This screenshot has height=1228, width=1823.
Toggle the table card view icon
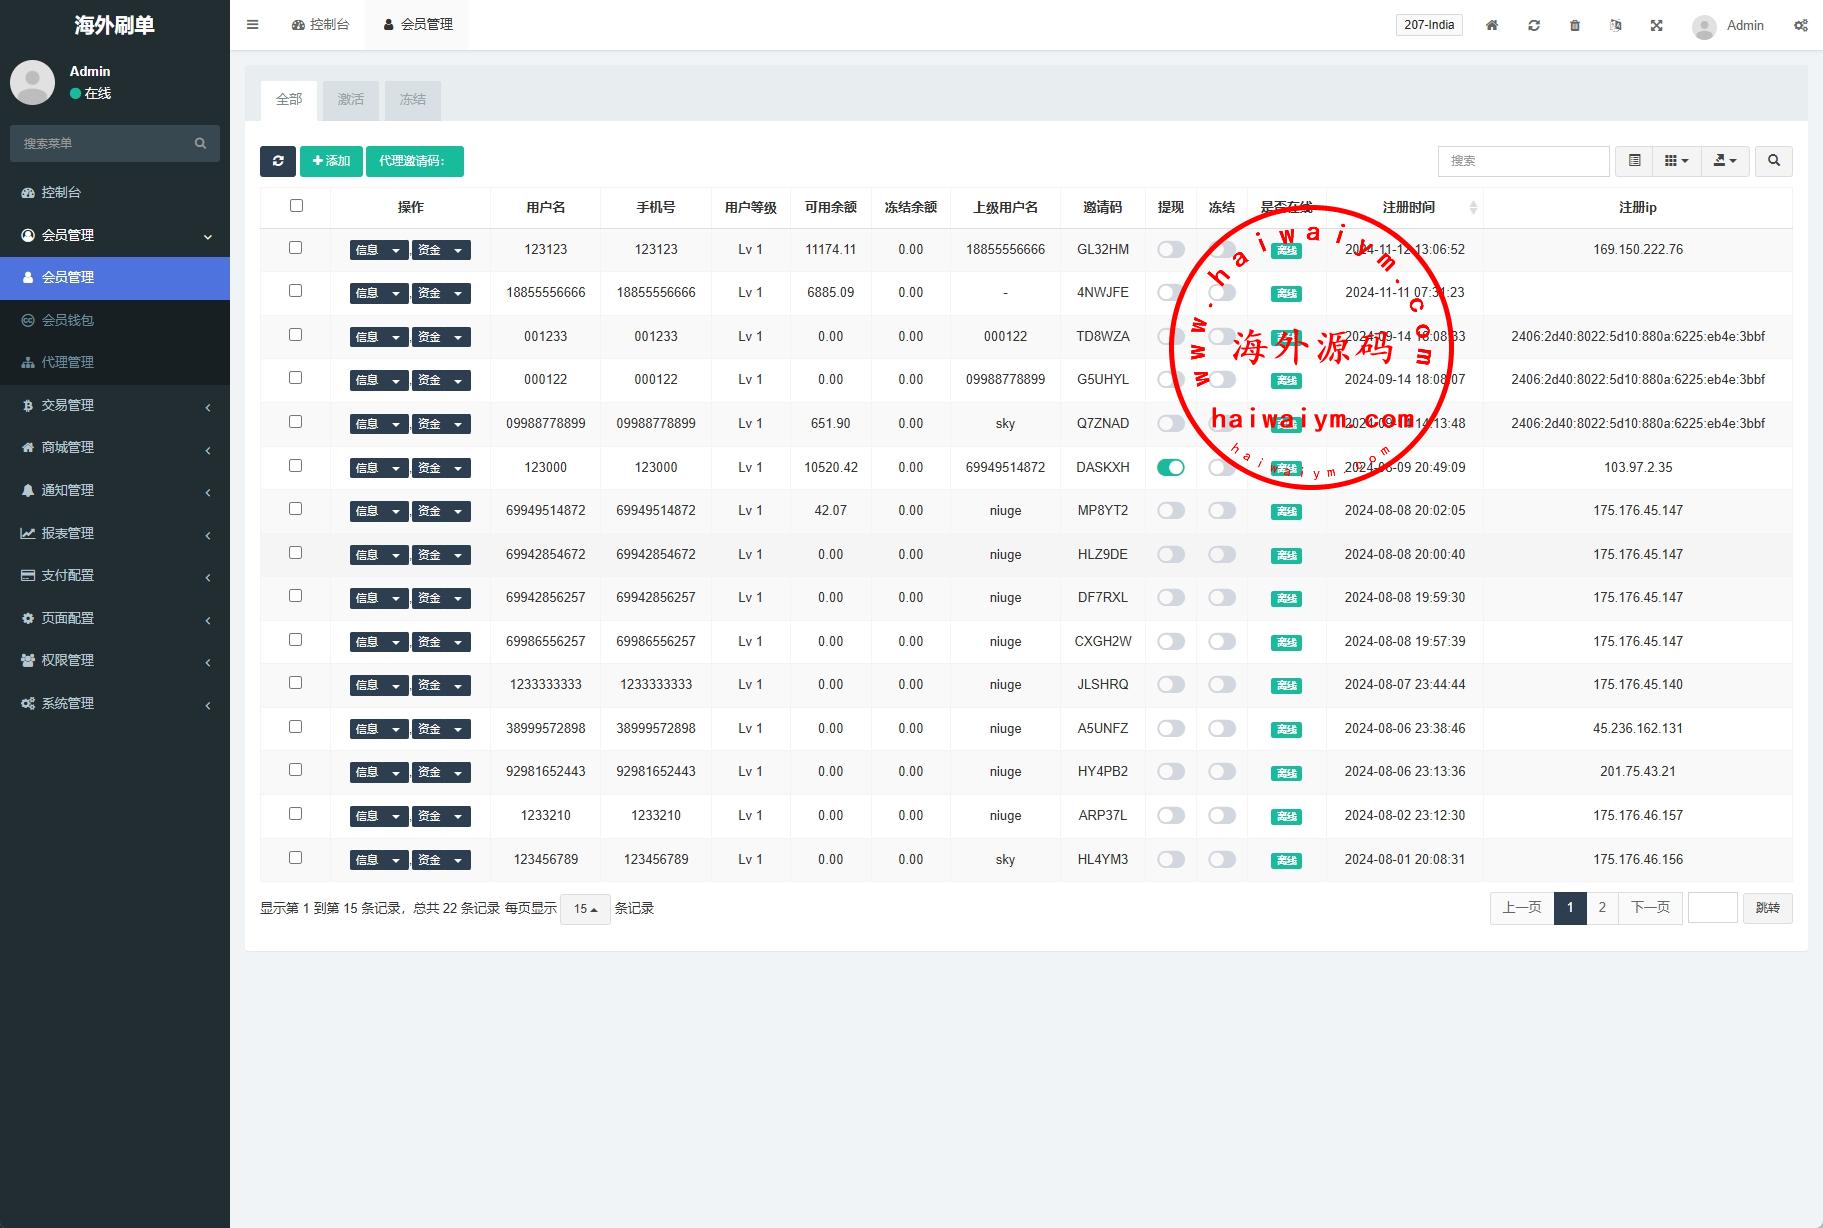tap(1634, 161)
